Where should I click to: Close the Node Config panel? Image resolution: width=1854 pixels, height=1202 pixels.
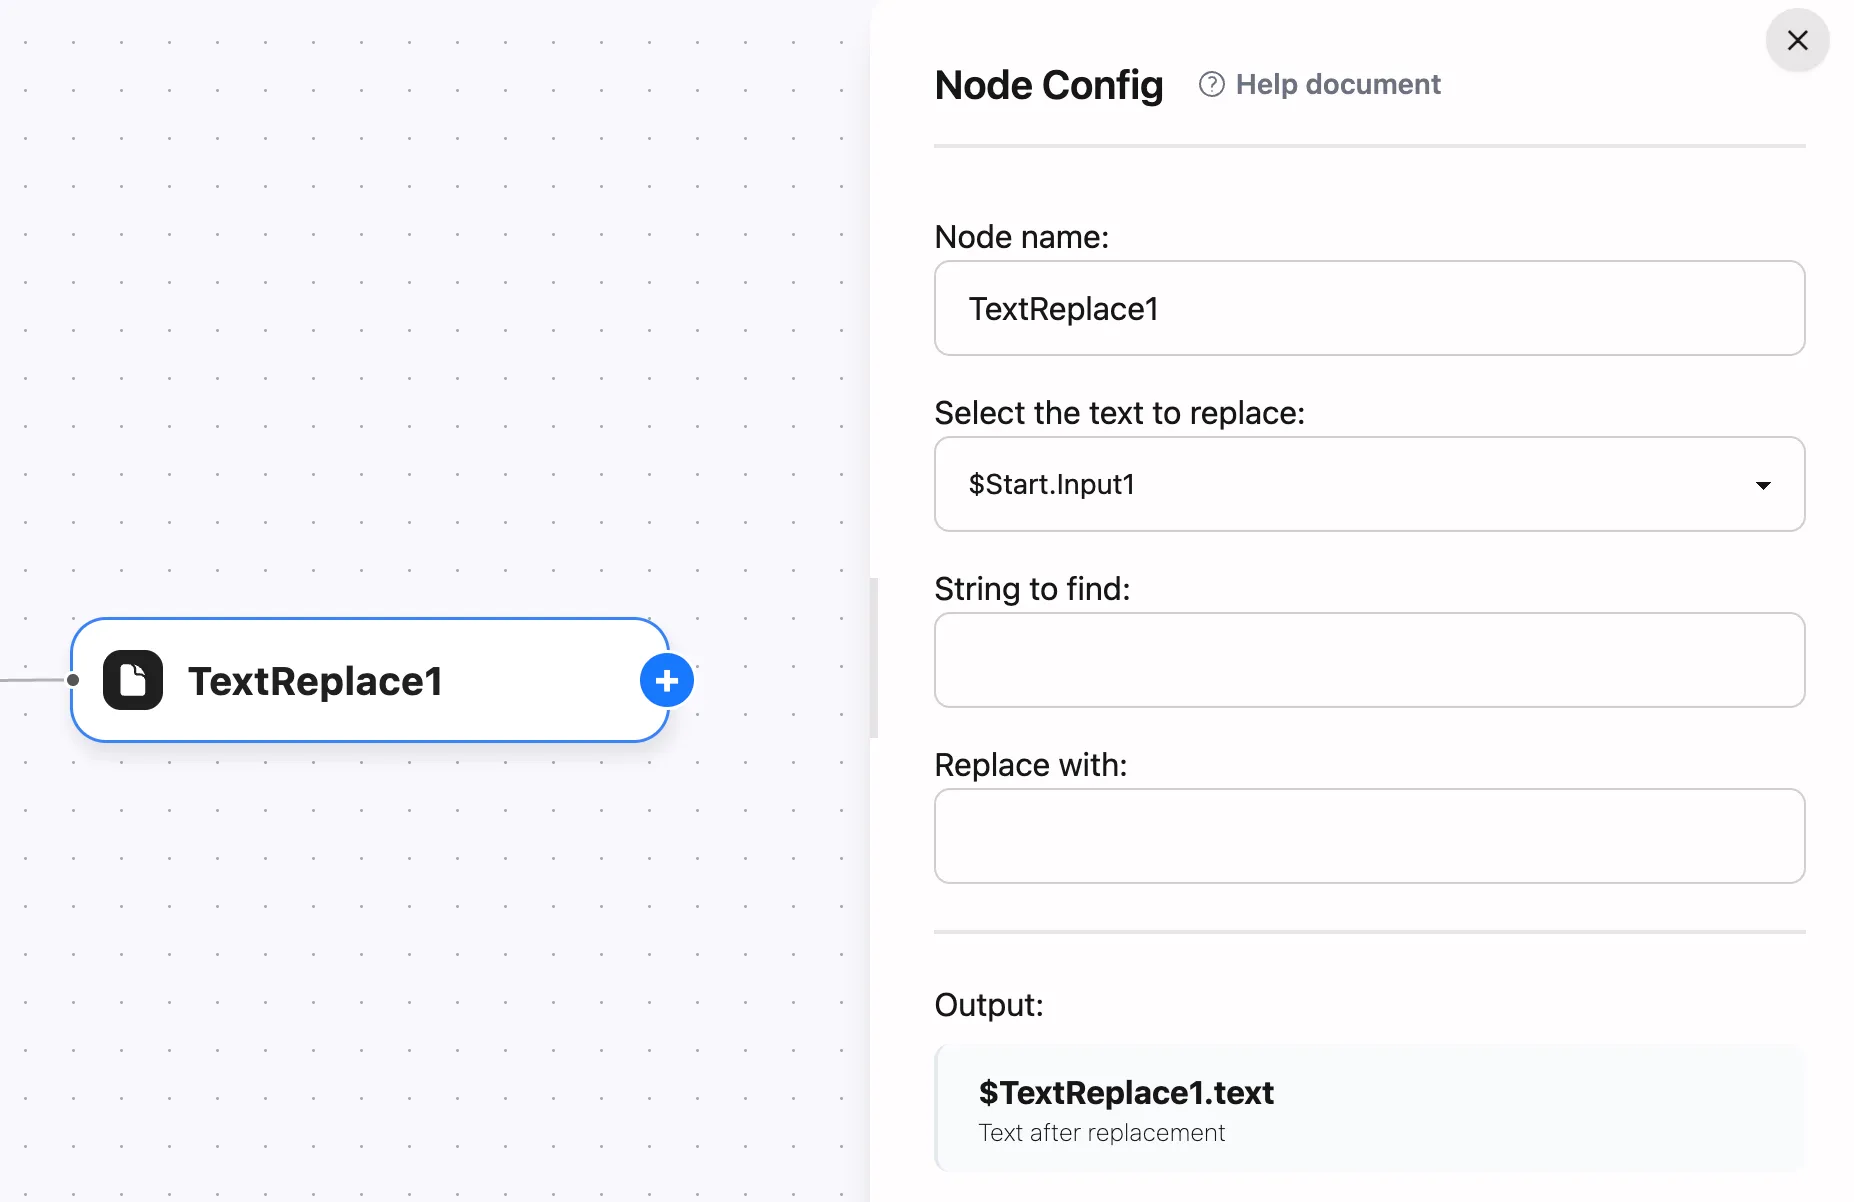click(1797, 41)
